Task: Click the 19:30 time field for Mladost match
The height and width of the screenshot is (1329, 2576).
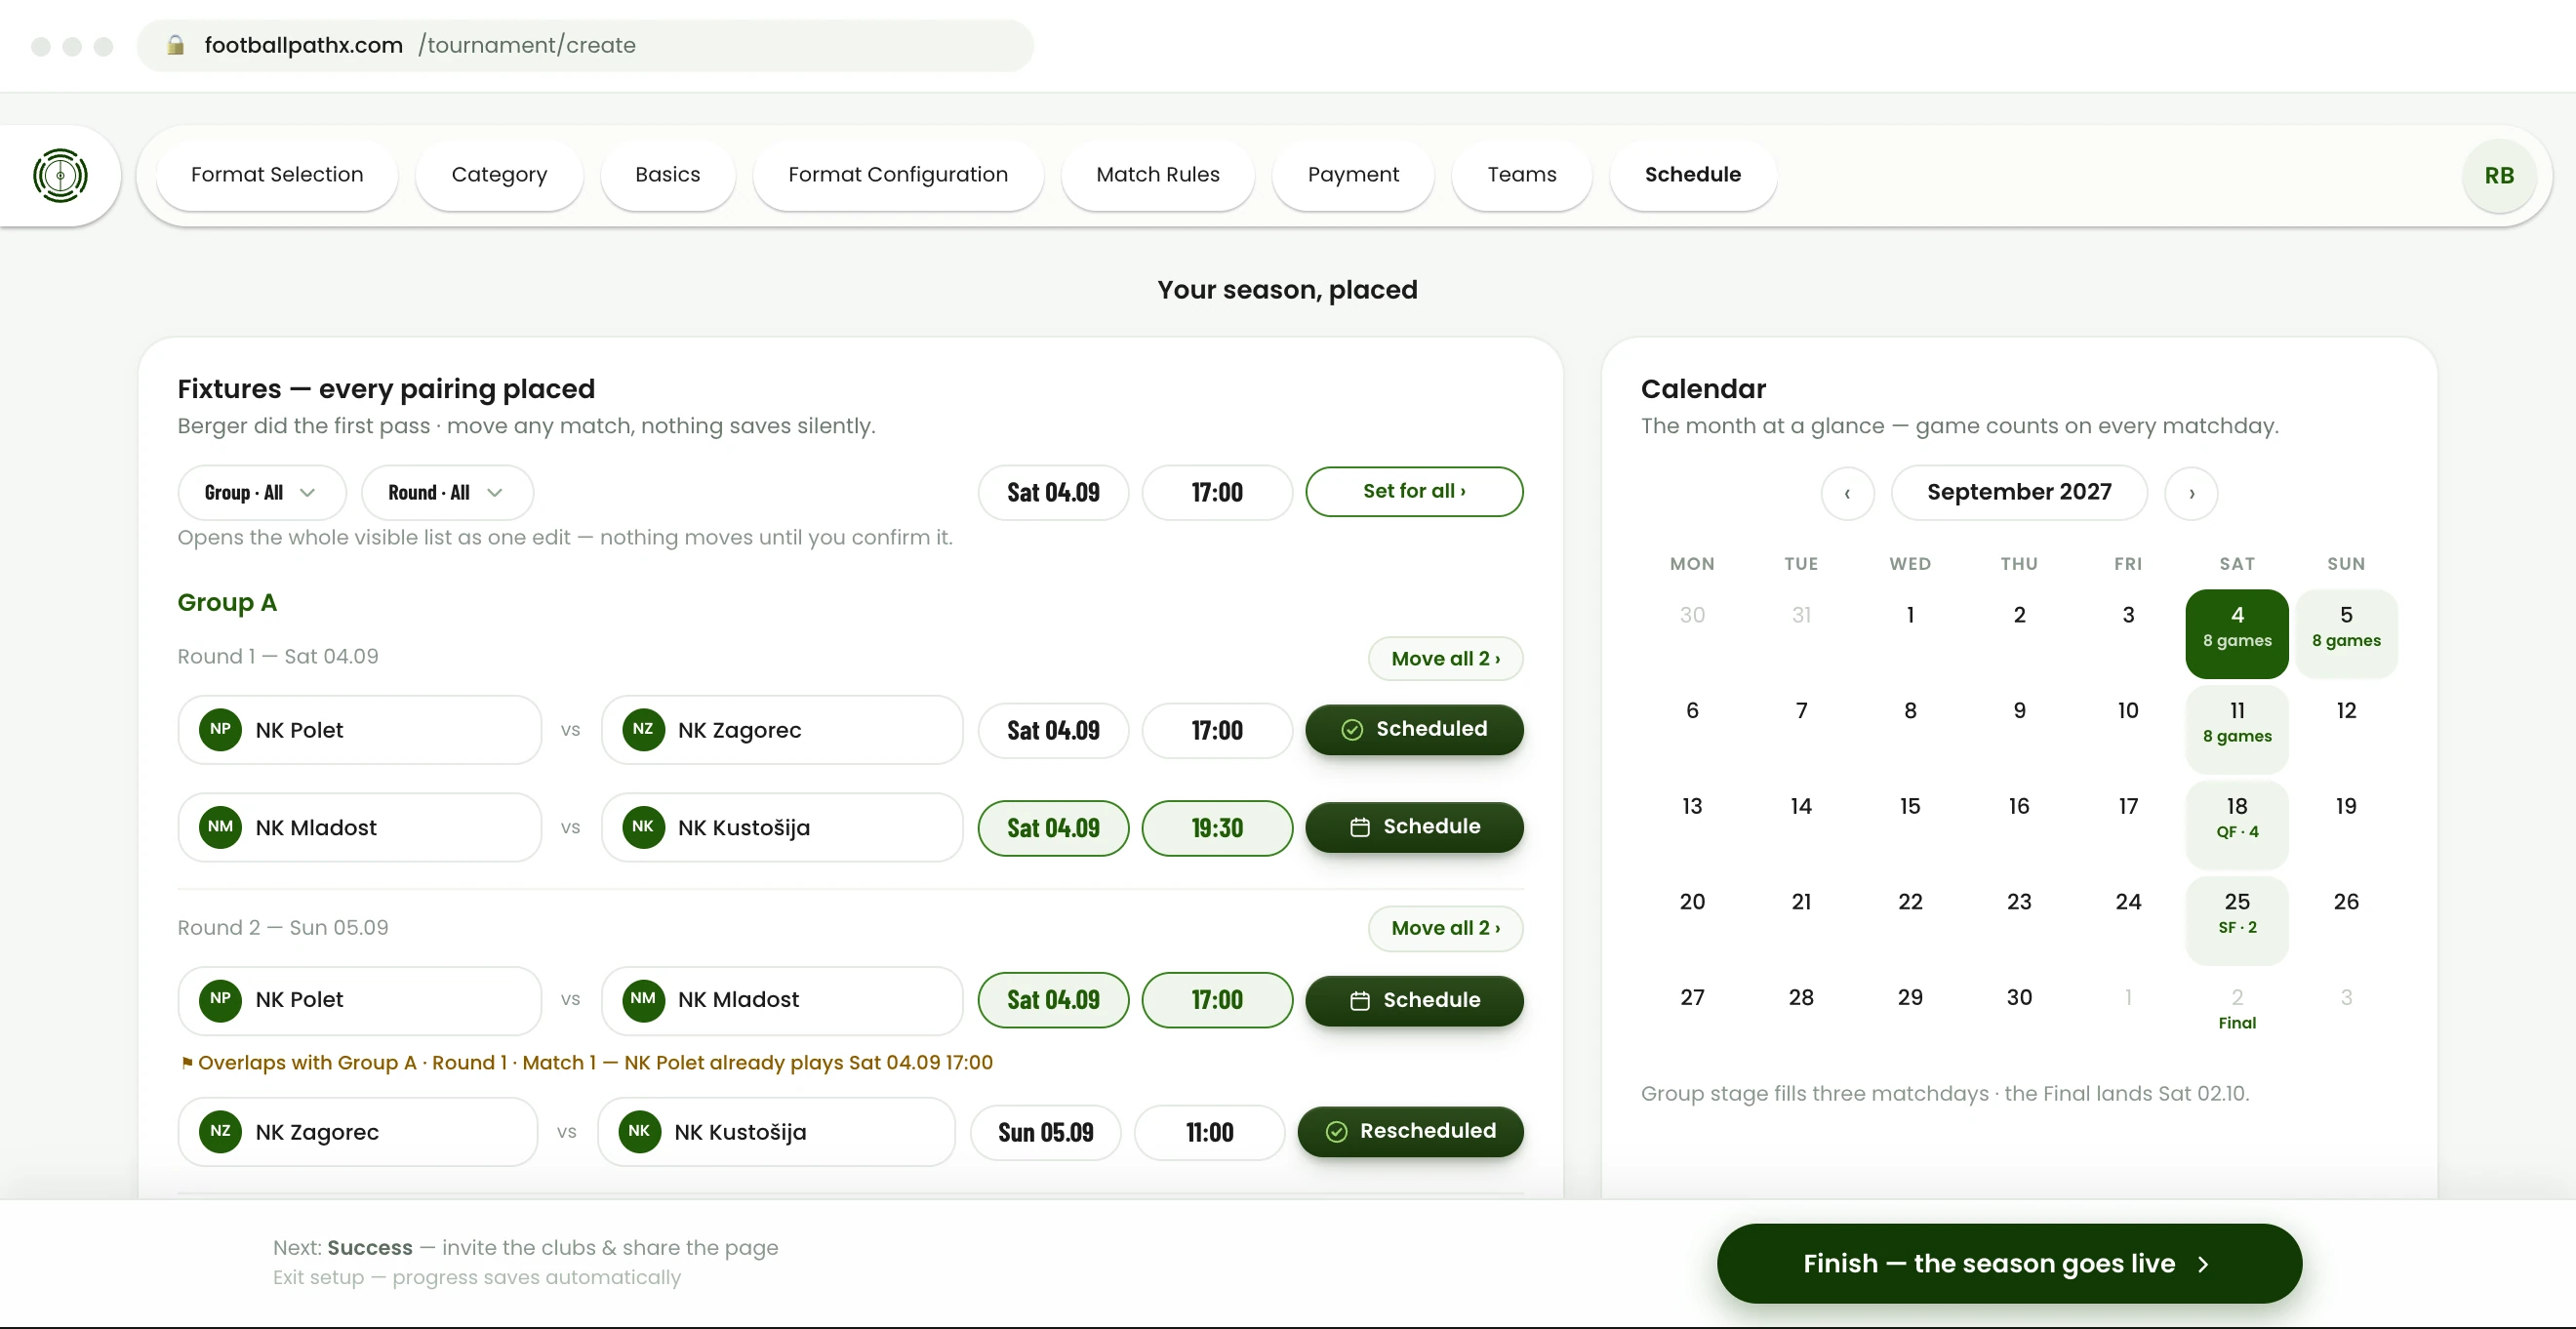Action: (1217, 828)
